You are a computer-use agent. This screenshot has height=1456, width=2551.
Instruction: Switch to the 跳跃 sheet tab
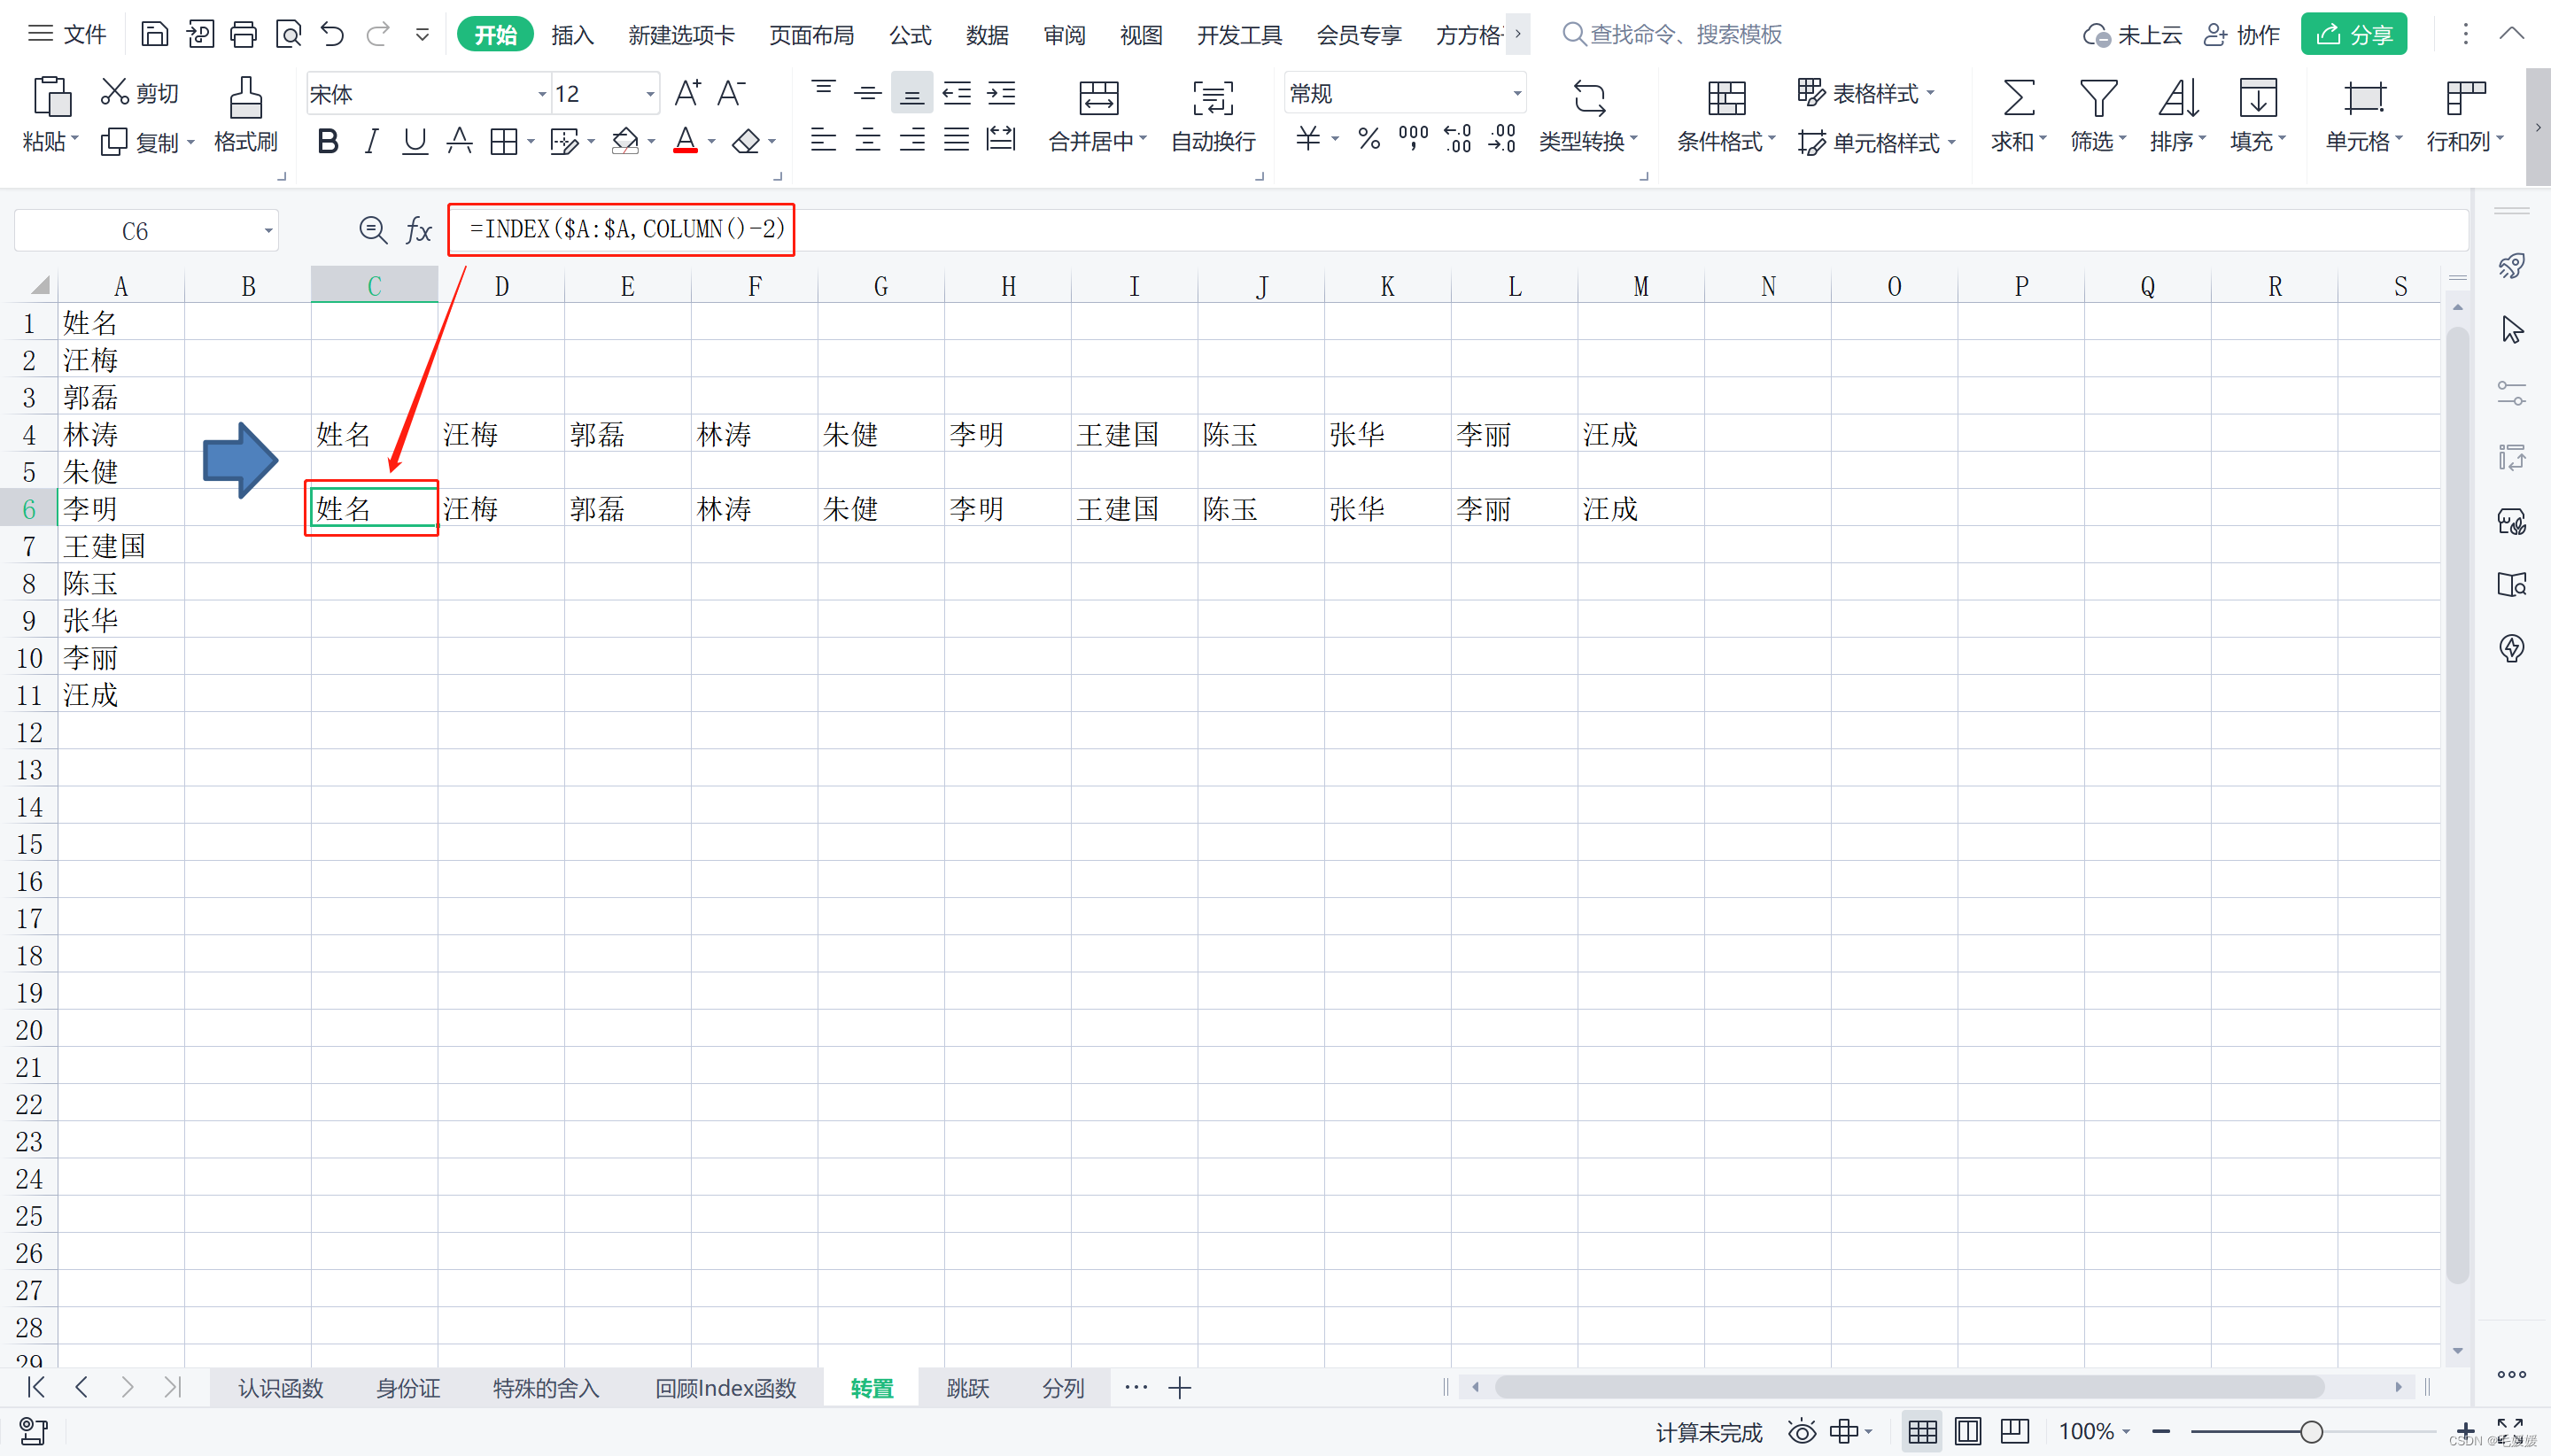point(967,1388)
